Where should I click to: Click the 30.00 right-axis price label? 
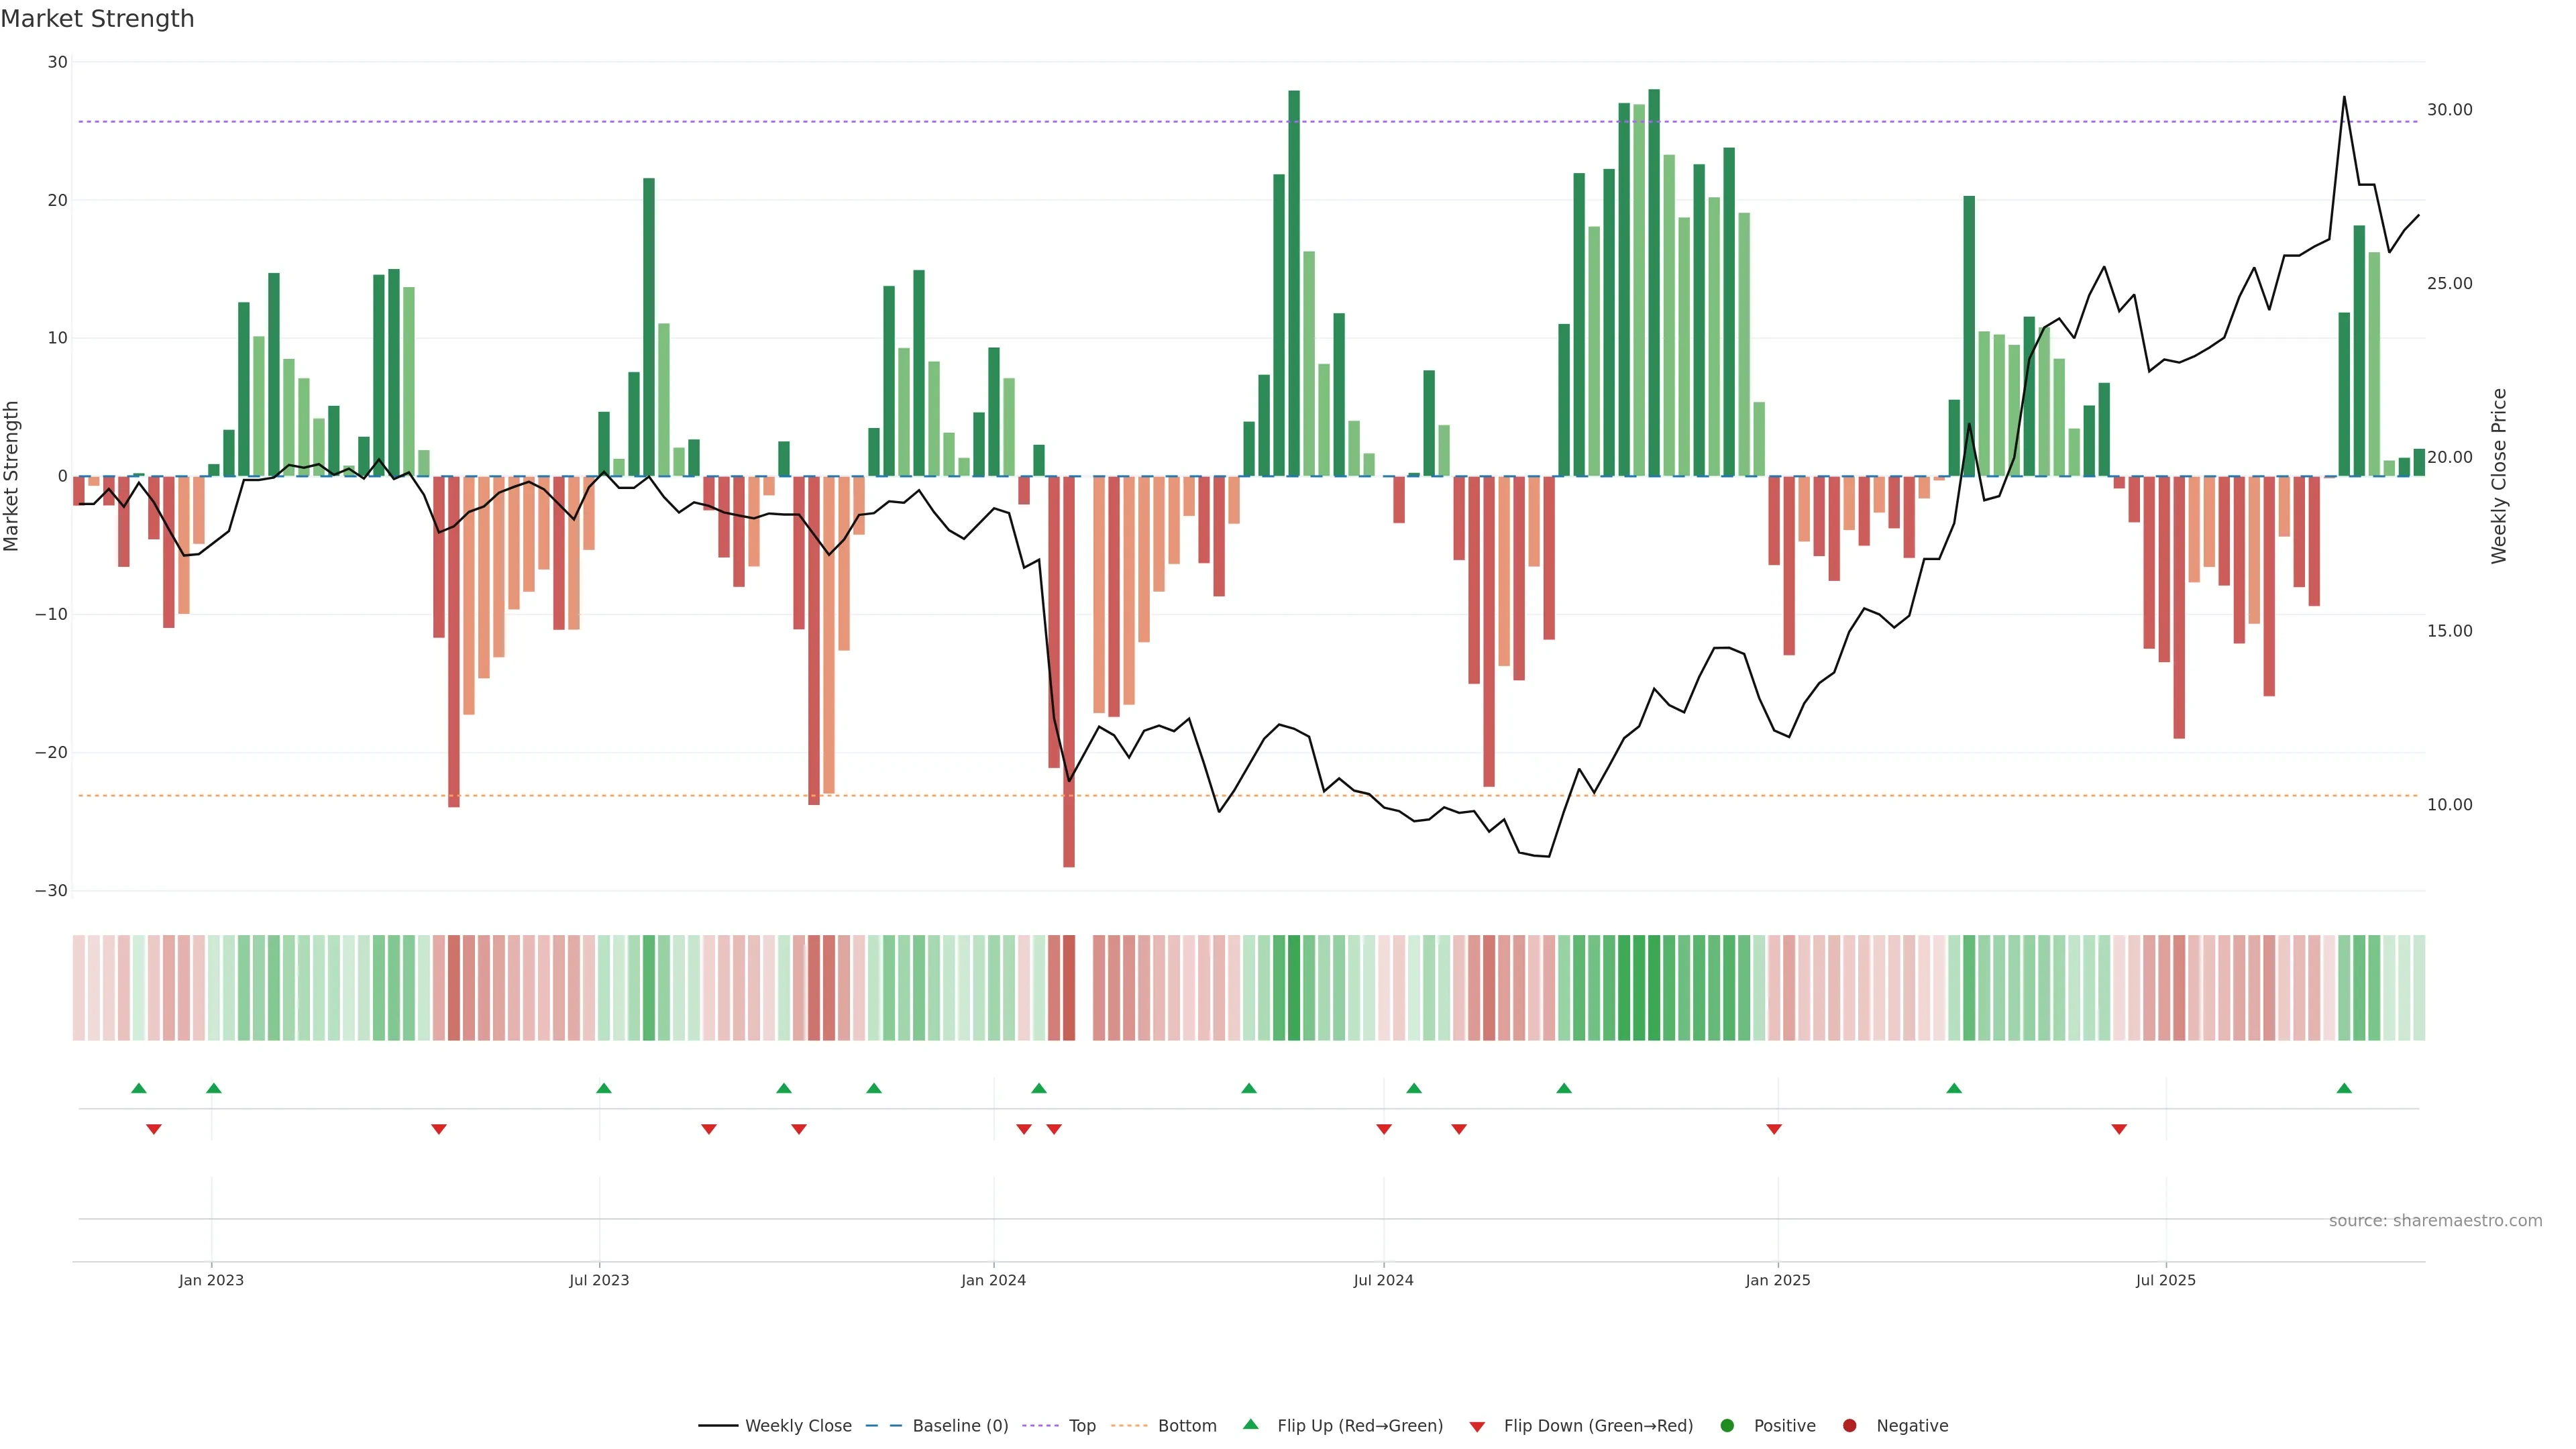pos(2449,110)
